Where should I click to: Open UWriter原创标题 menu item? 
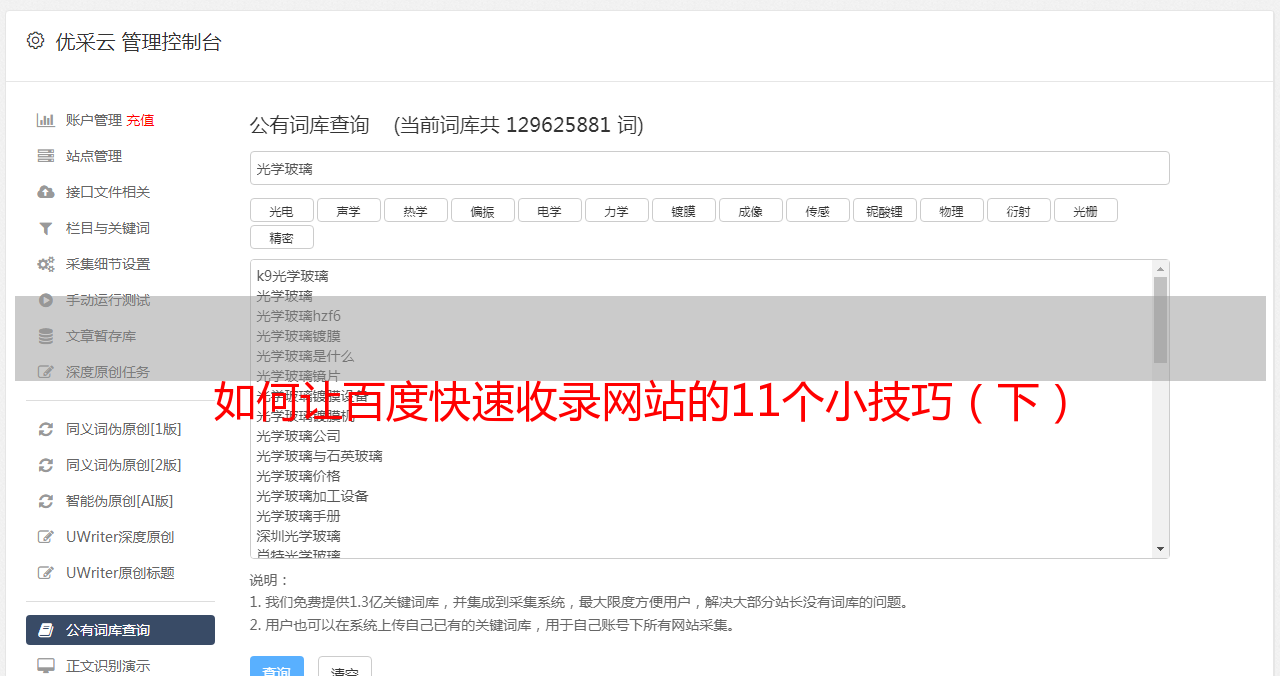pyautogui.click(x=120, y=573)
